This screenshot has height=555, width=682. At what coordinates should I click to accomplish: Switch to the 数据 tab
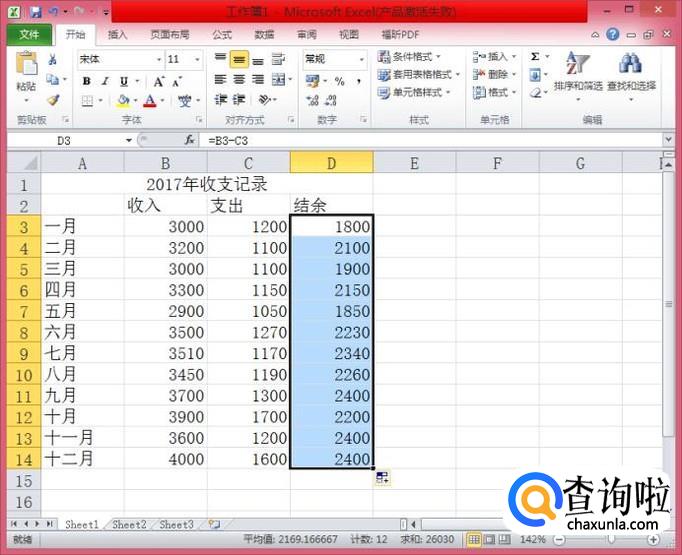[x=264, y=34]
